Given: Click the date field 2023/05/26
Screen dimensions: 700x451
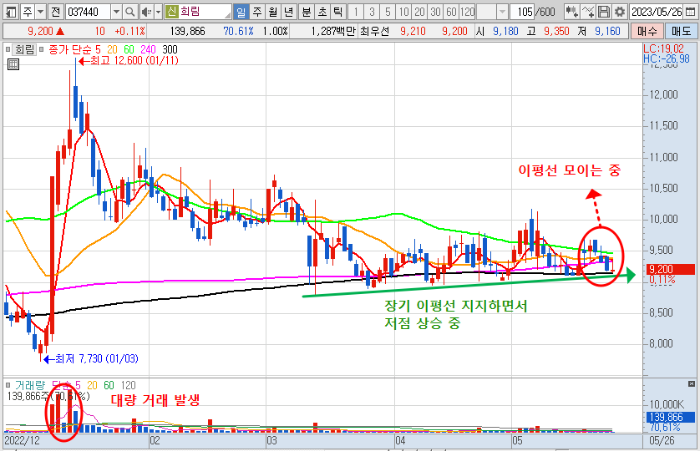Looking at the screenshot, I should (x=656, y=11).
